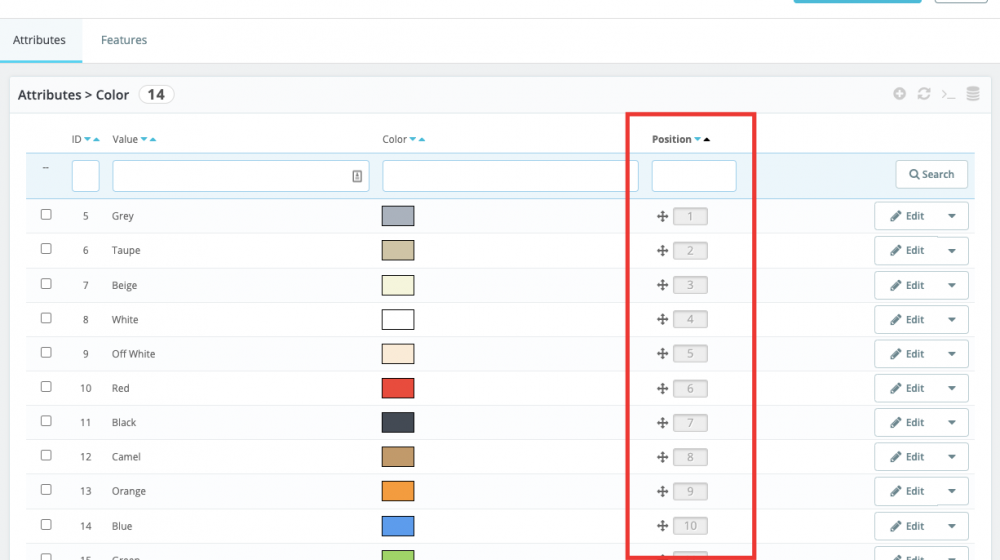
Task: Open dropdown next to Off White Edit button
Action: [x=952, y=354]
